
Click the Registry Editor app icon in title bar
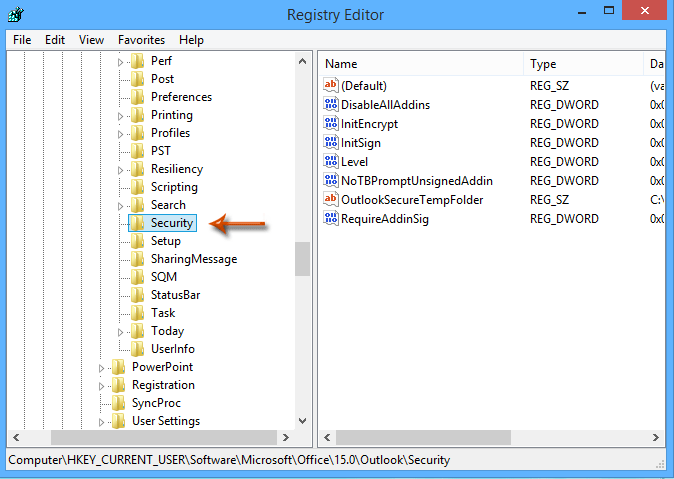coord(16,14)
